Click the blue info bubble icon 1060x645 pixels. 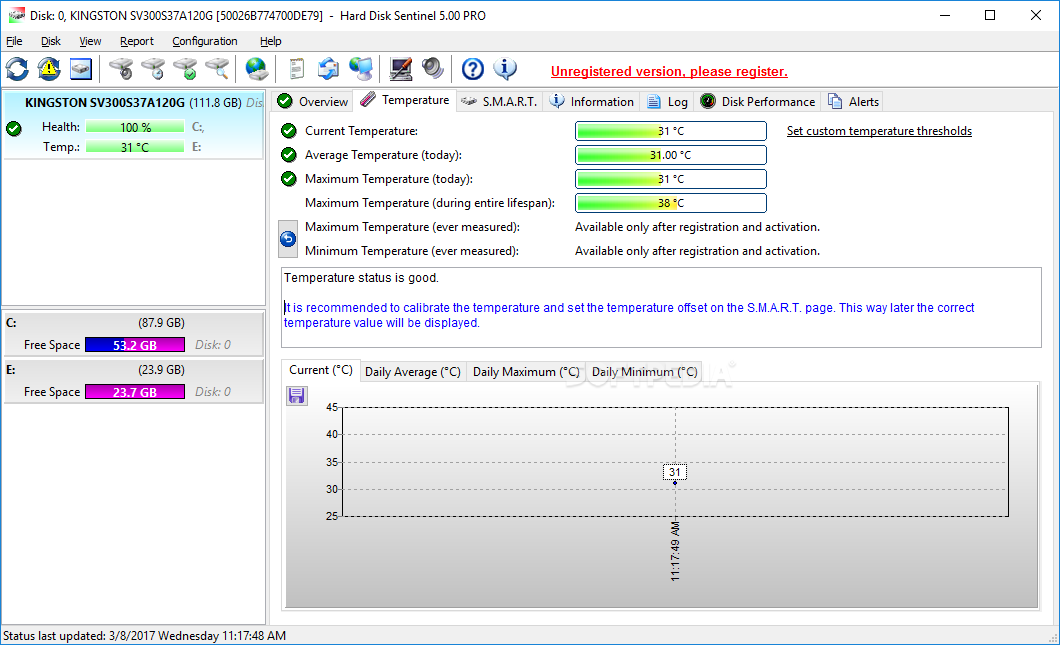point(505,69)
